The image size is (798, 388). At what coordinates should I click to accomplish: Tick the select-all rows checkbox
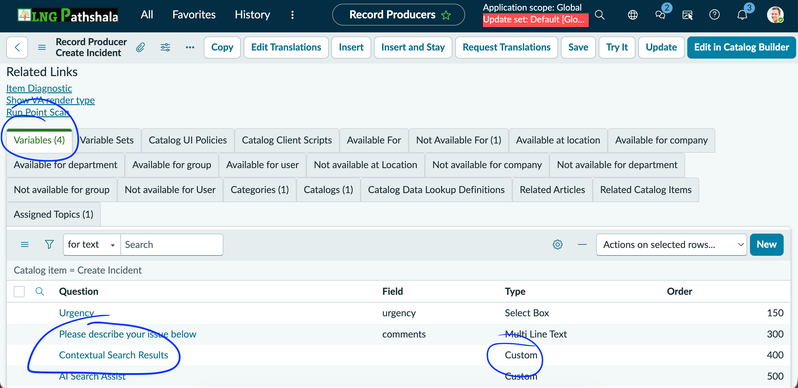(x=19, y=292)
